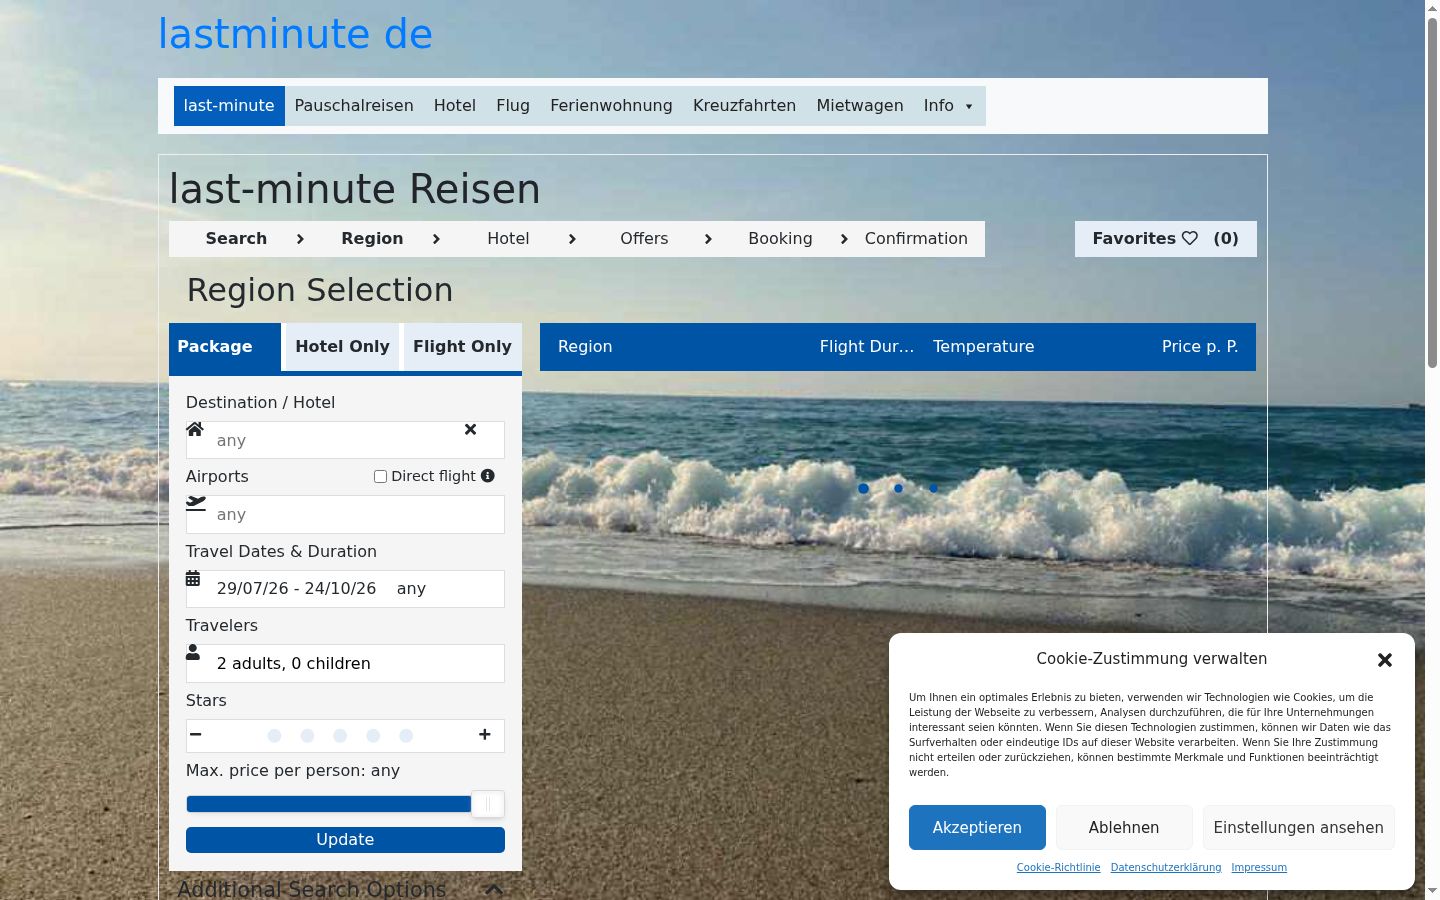Focus the Airports input field
This screenshot has width=1440, height=900.
[x=345, y=515]
